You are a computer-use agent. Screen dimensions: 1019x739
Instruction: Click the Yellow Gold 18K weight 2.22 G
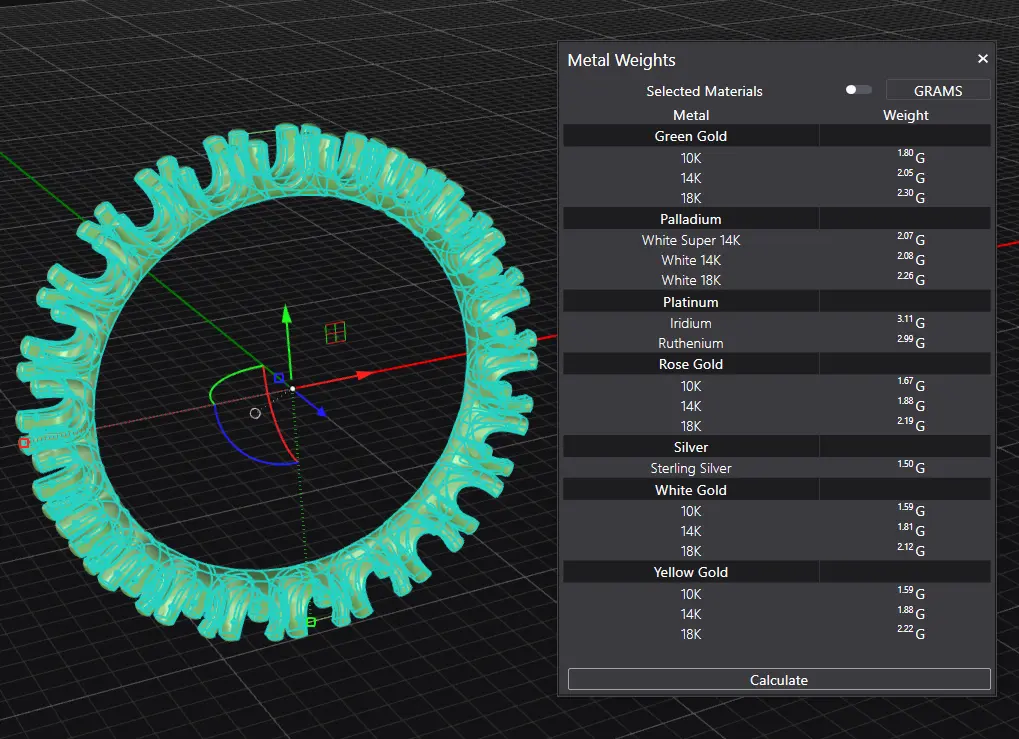click(x=910, y=632)
